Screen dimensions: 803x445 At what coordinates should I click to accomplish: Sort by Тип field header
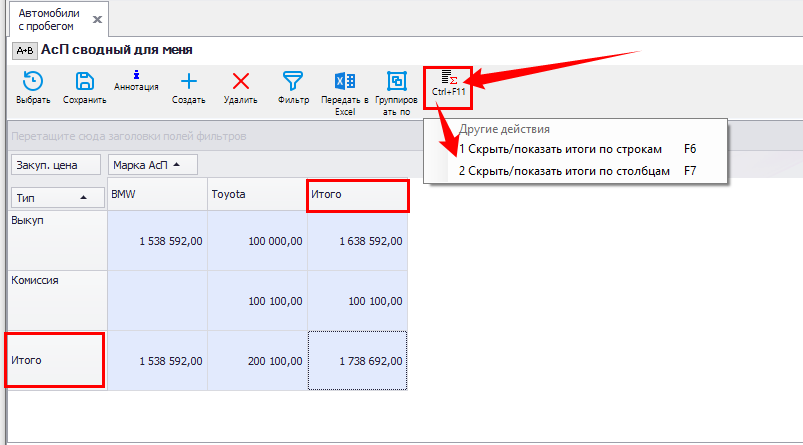[56, 198]
